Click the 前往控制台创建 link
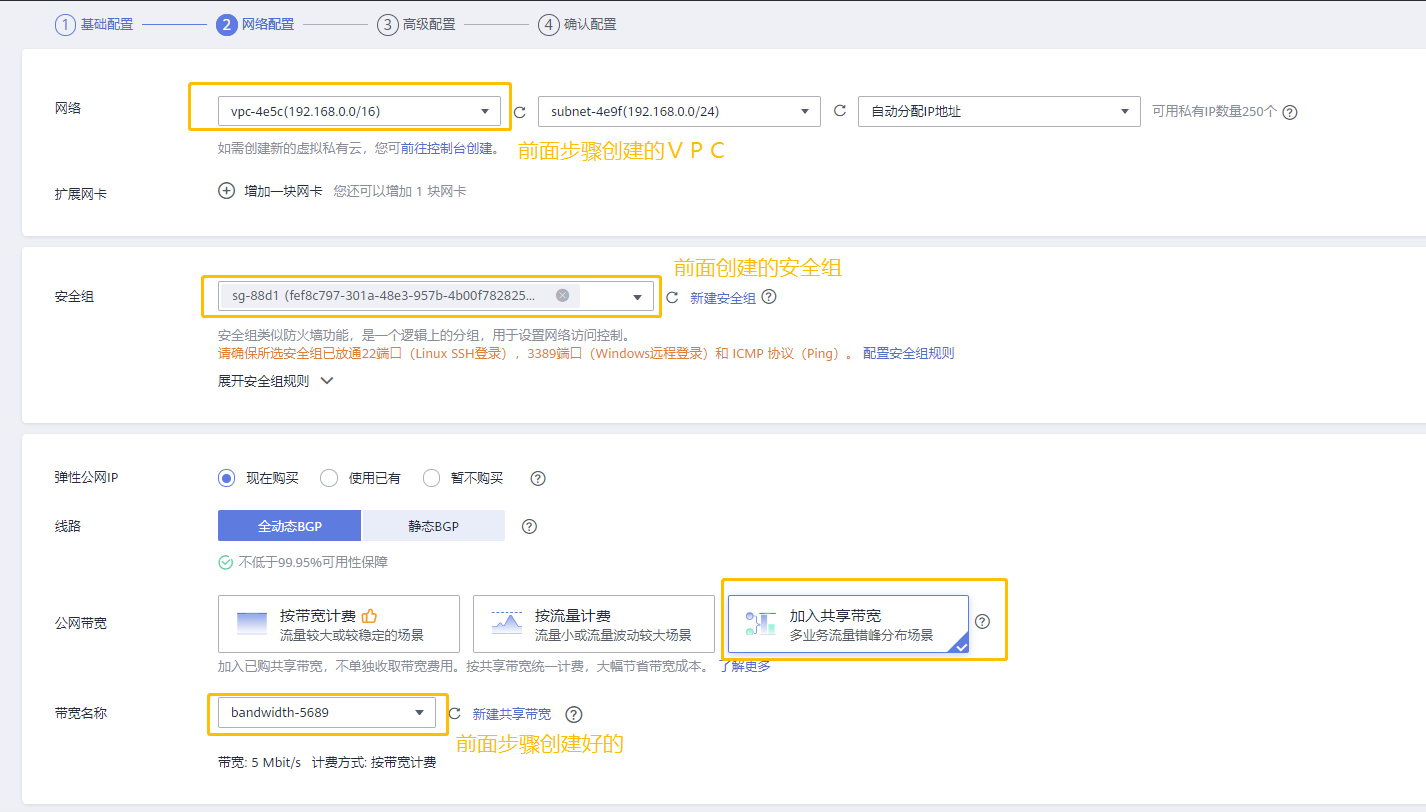The width and height of the screenshot is (1426, 812). pyautogui.click(x=447, y=149)
